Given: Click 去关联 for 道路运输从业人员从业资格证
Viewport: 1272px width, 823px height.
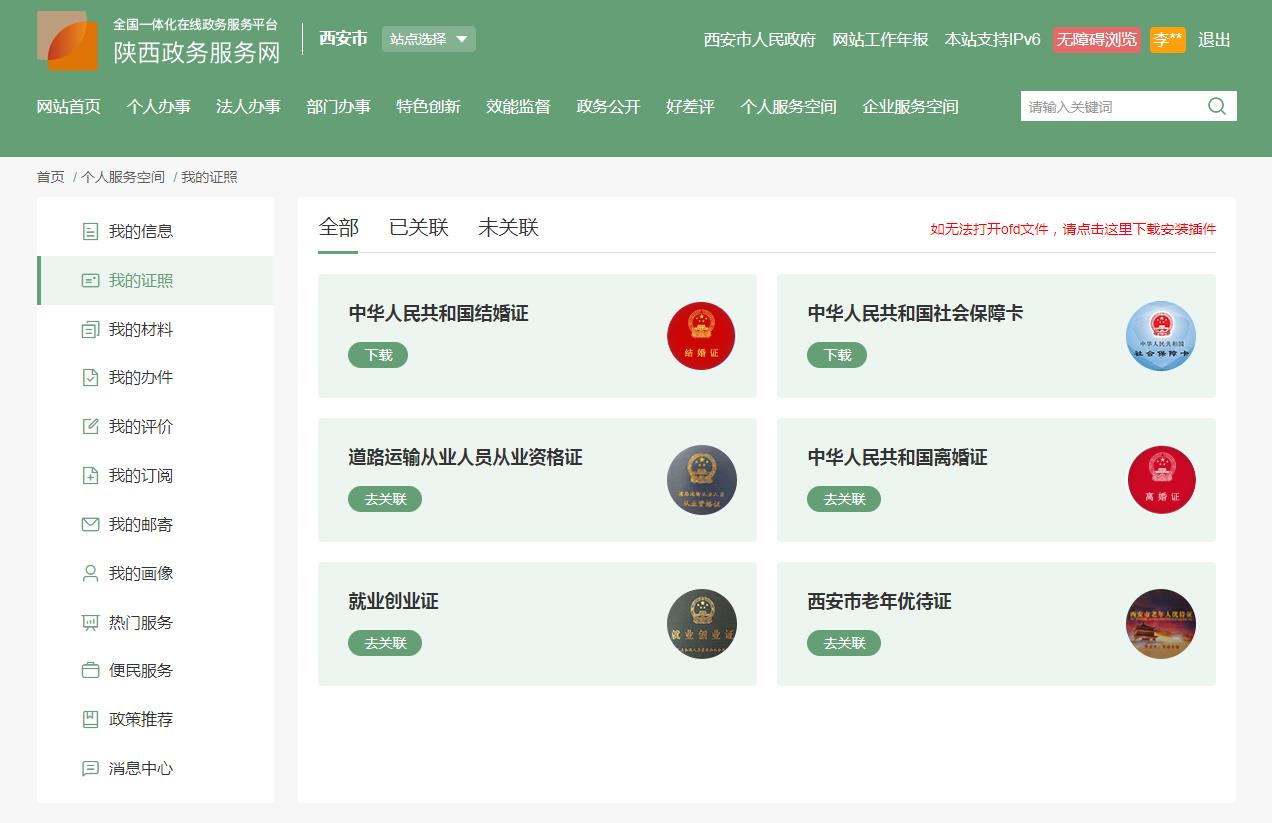Looking at the screenshot, I should pyautogui.click(x=385, y=499).
